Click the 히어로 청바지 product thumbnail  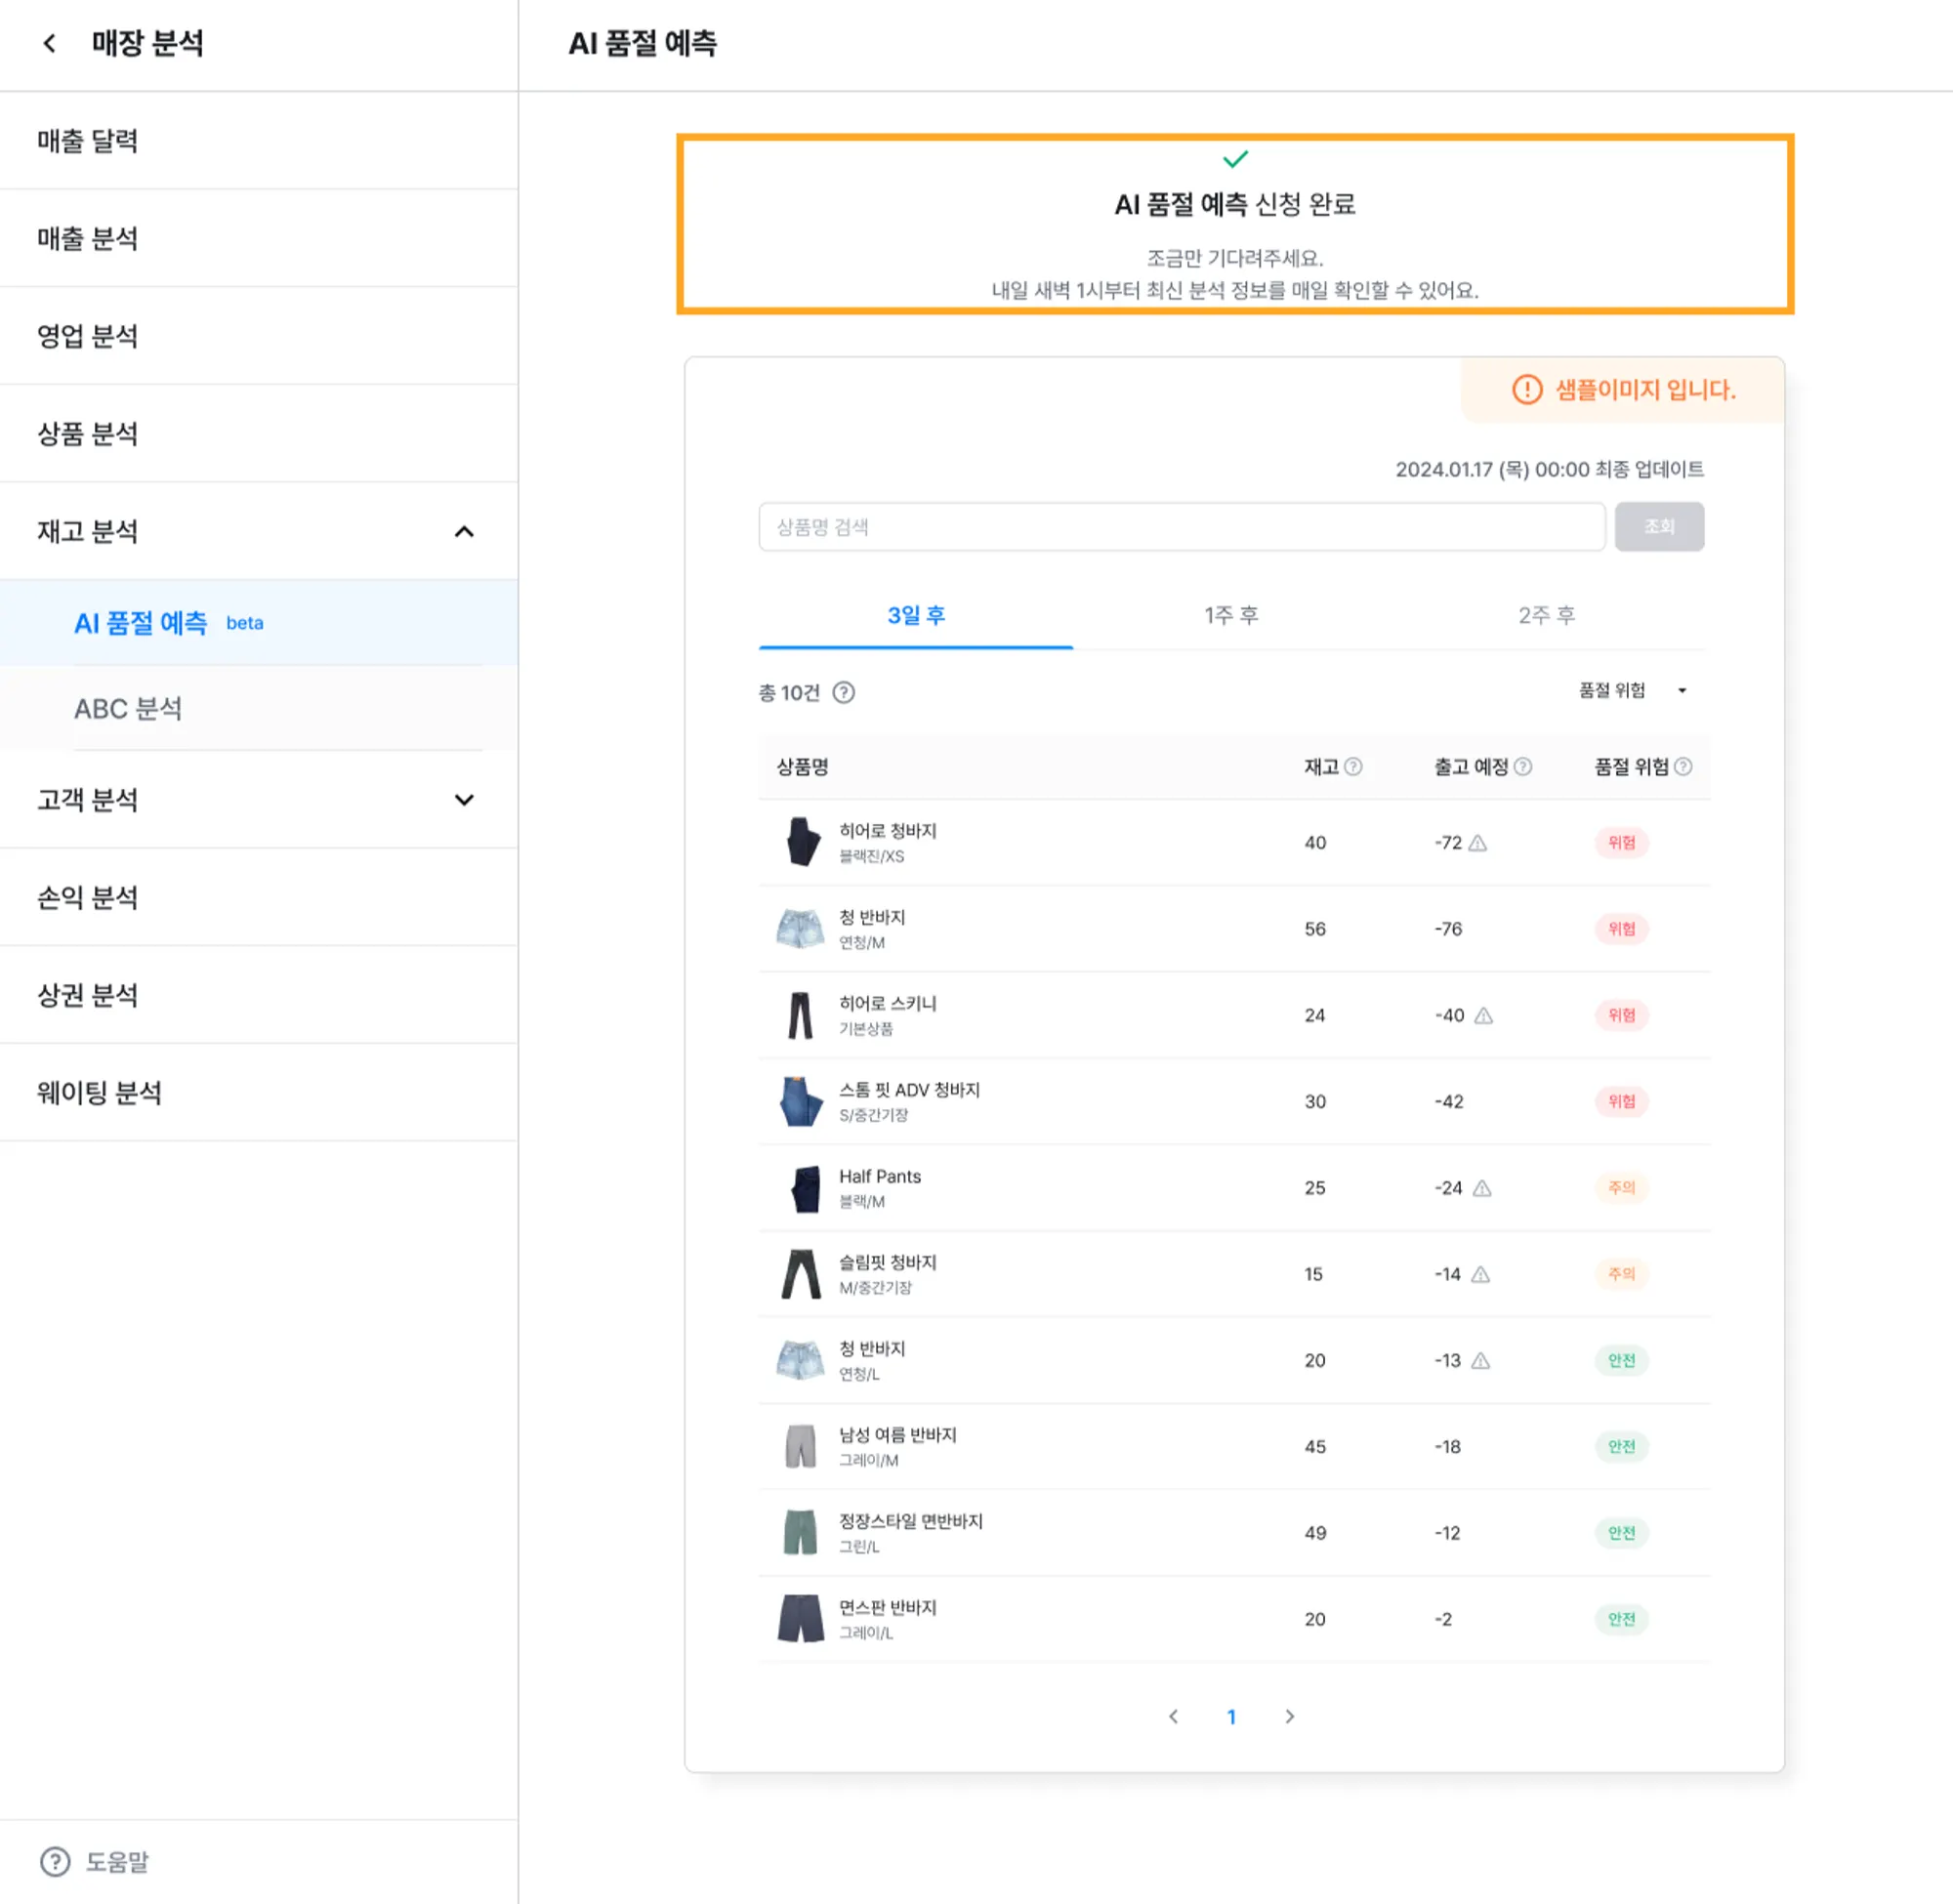tap(801, 842)
